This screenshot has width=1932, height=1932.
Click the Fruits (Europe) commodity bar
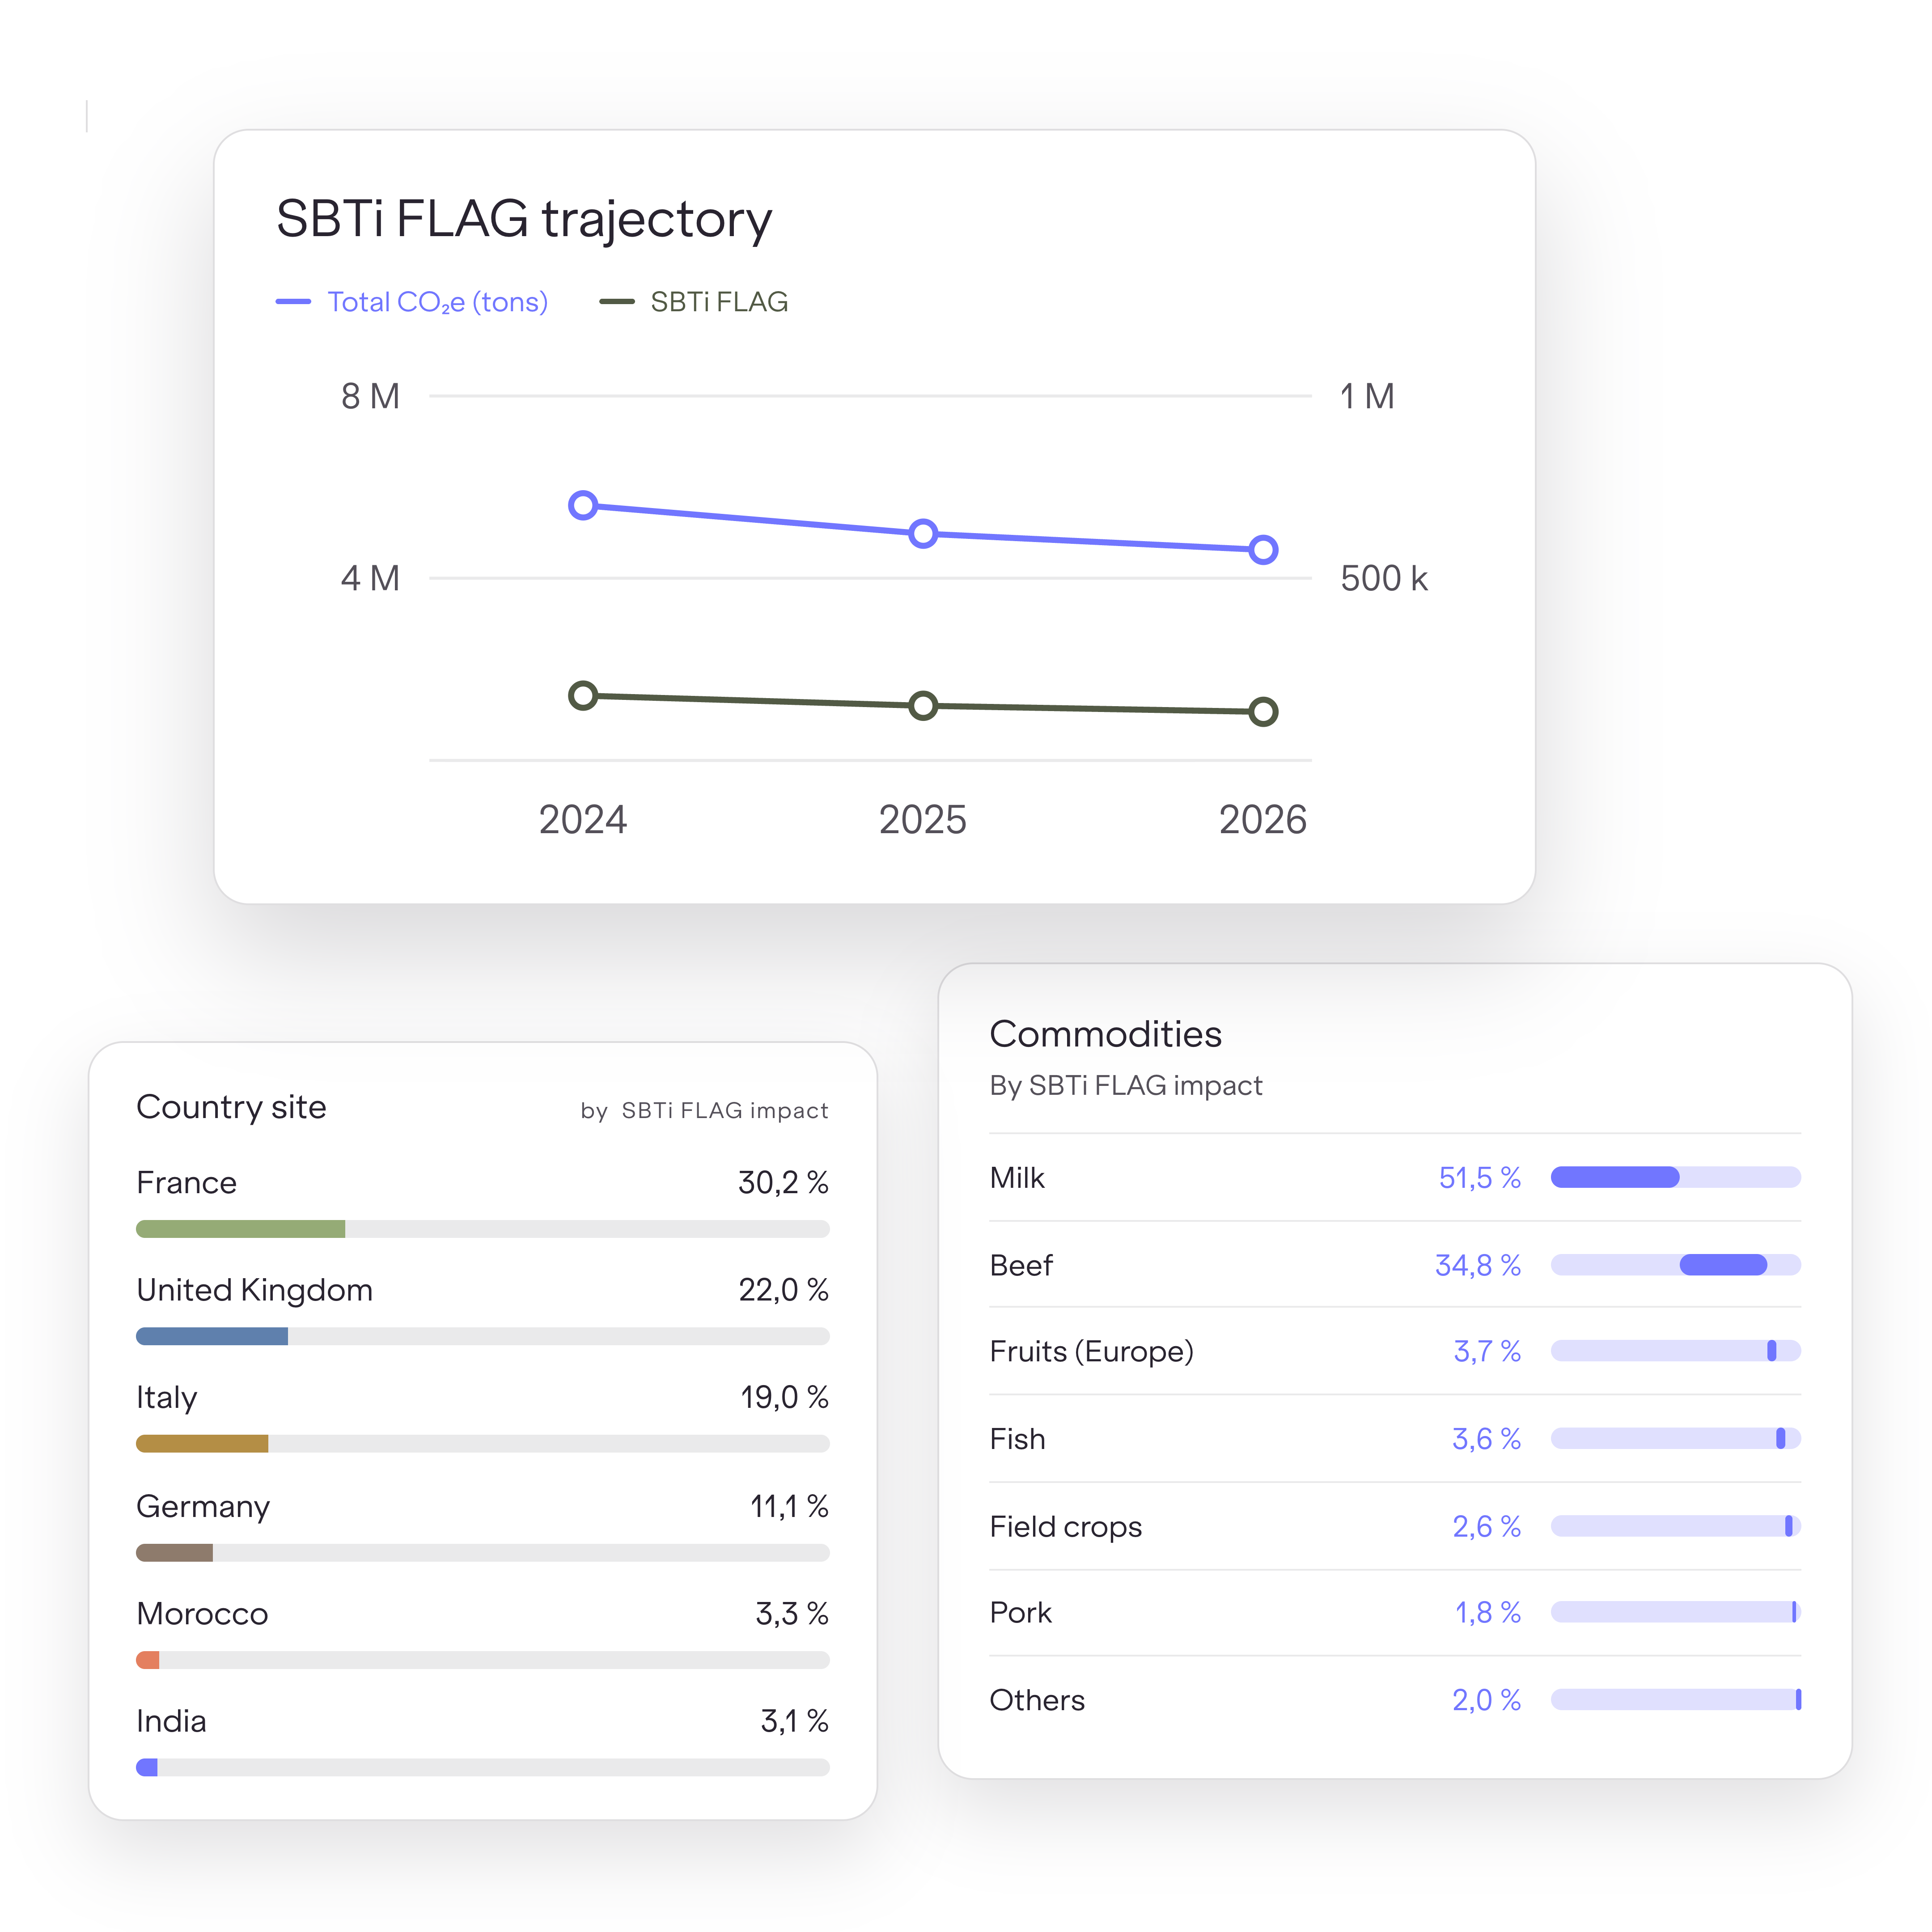(x=1676, y=1351)
